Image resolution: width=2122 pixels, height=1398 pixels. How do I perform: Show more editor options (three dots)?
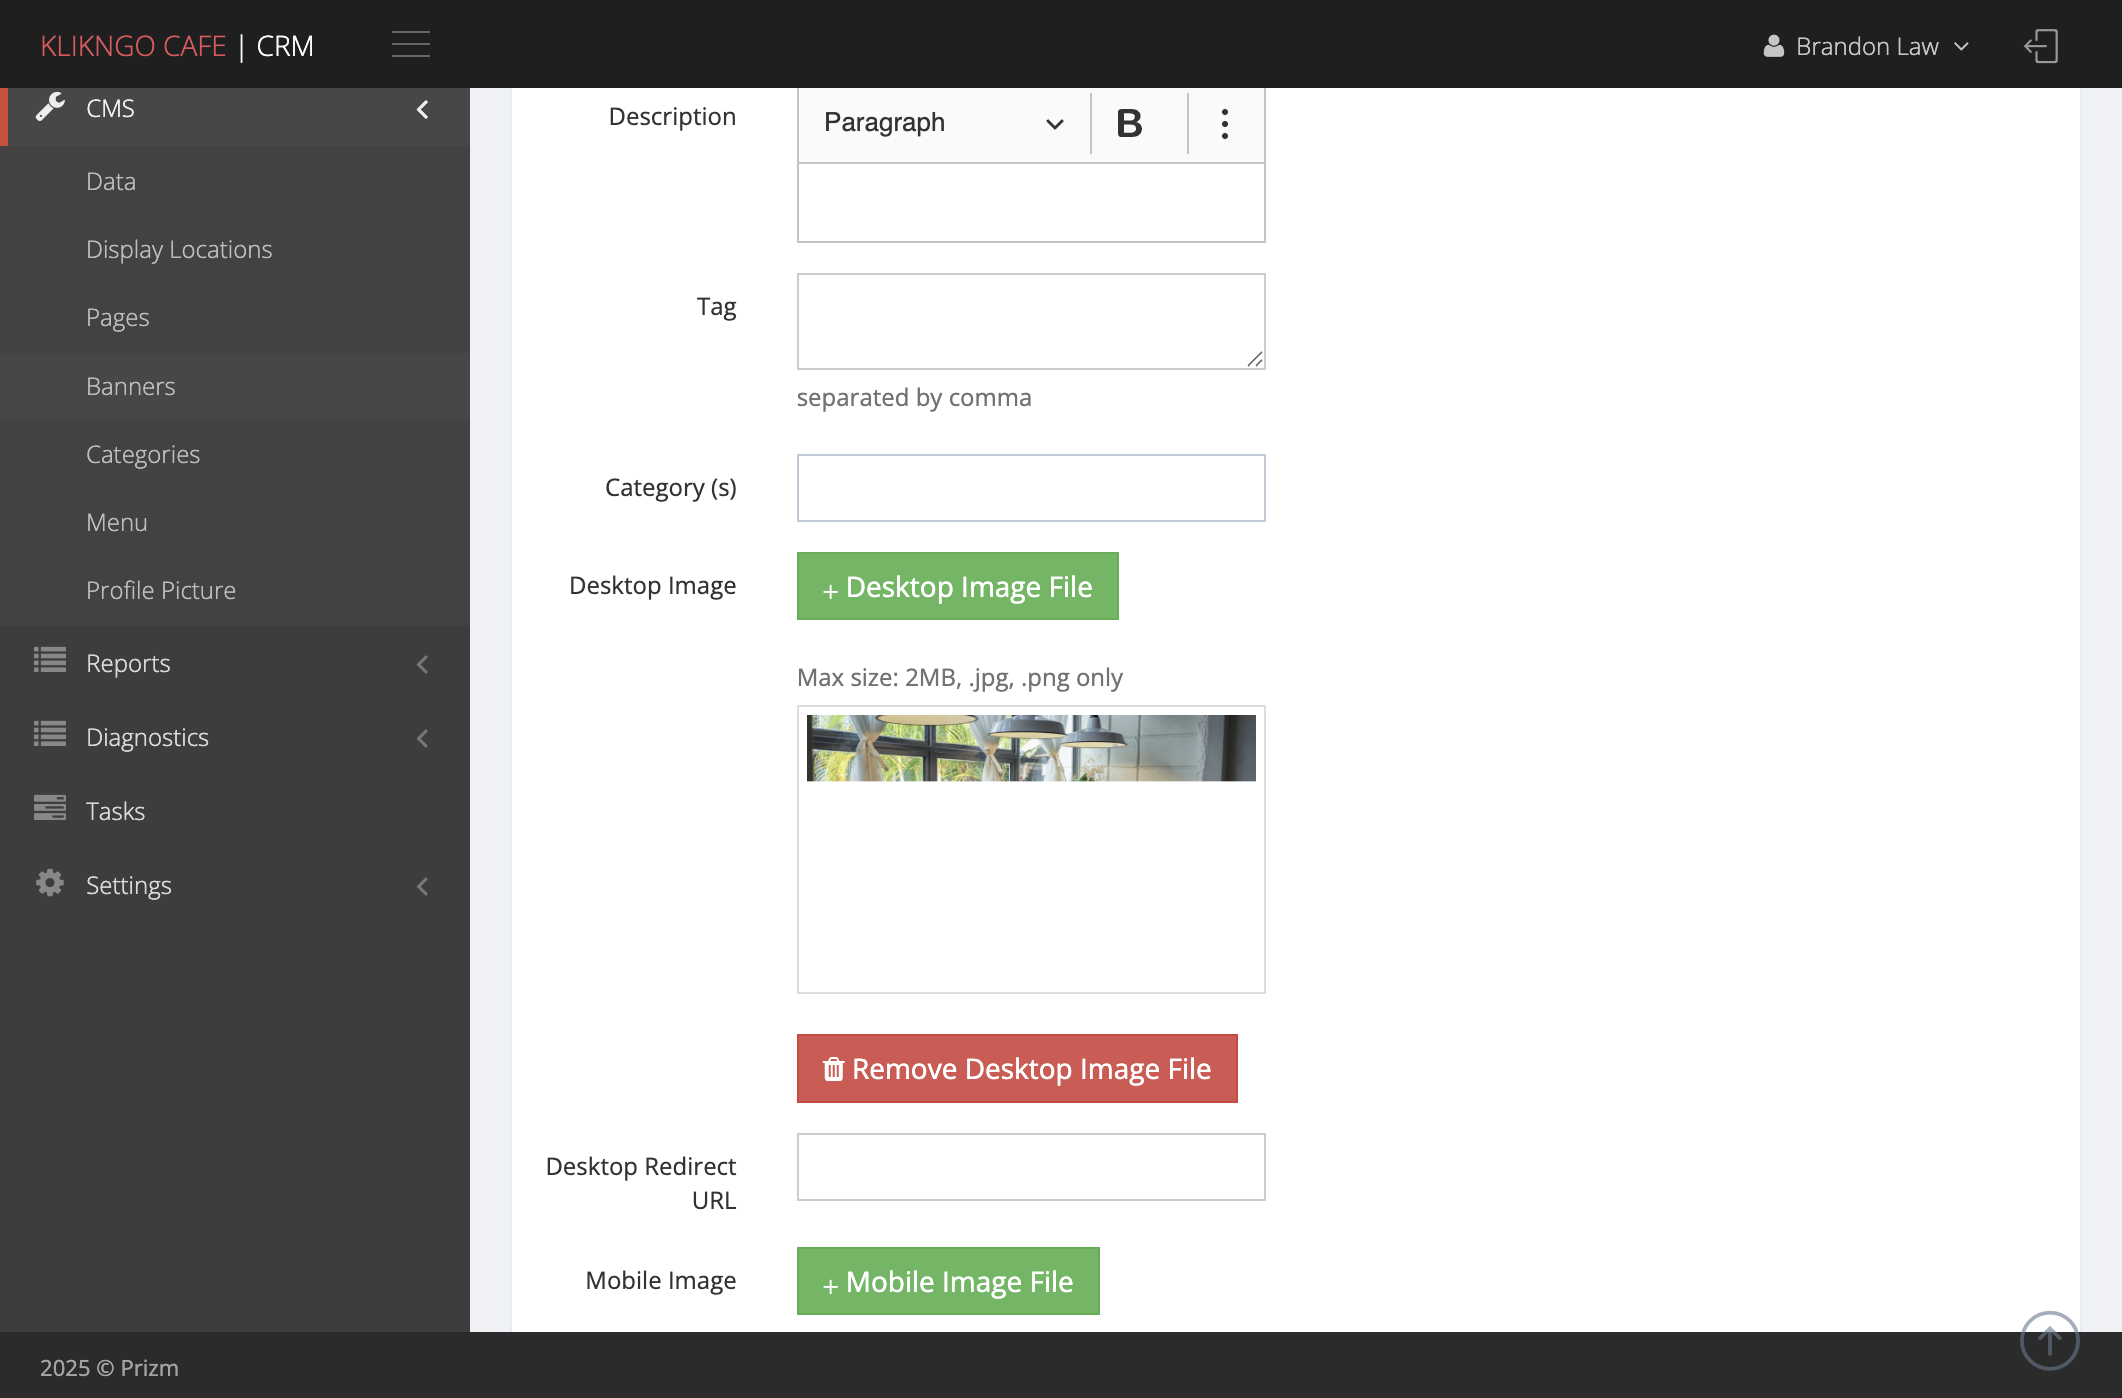(x=1224, y=123)
